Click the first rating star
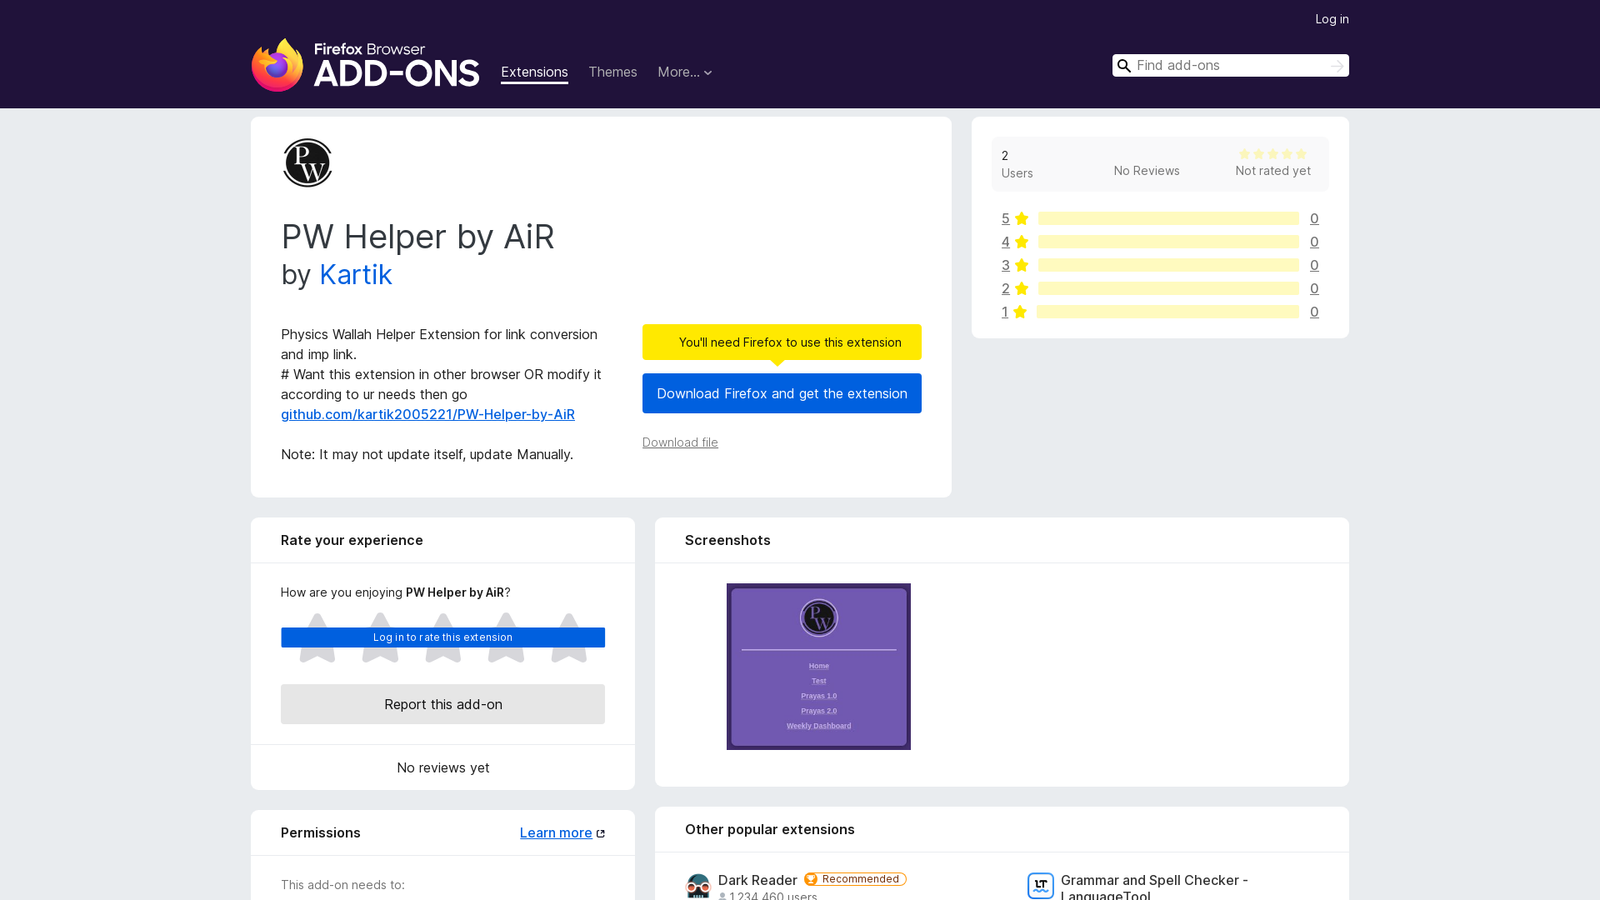The width and height of the screenshot is (1600, 900). pos(318,638)
